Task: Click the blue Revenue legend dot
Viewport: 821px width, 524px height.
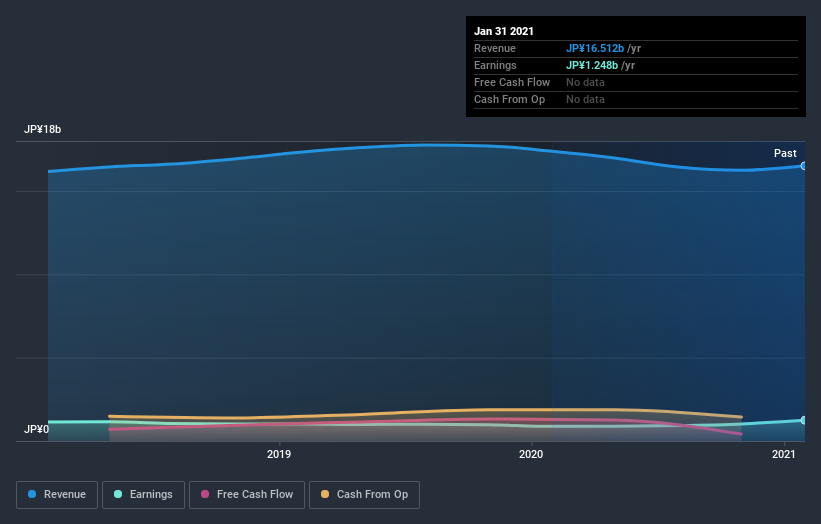Action: 32,494
